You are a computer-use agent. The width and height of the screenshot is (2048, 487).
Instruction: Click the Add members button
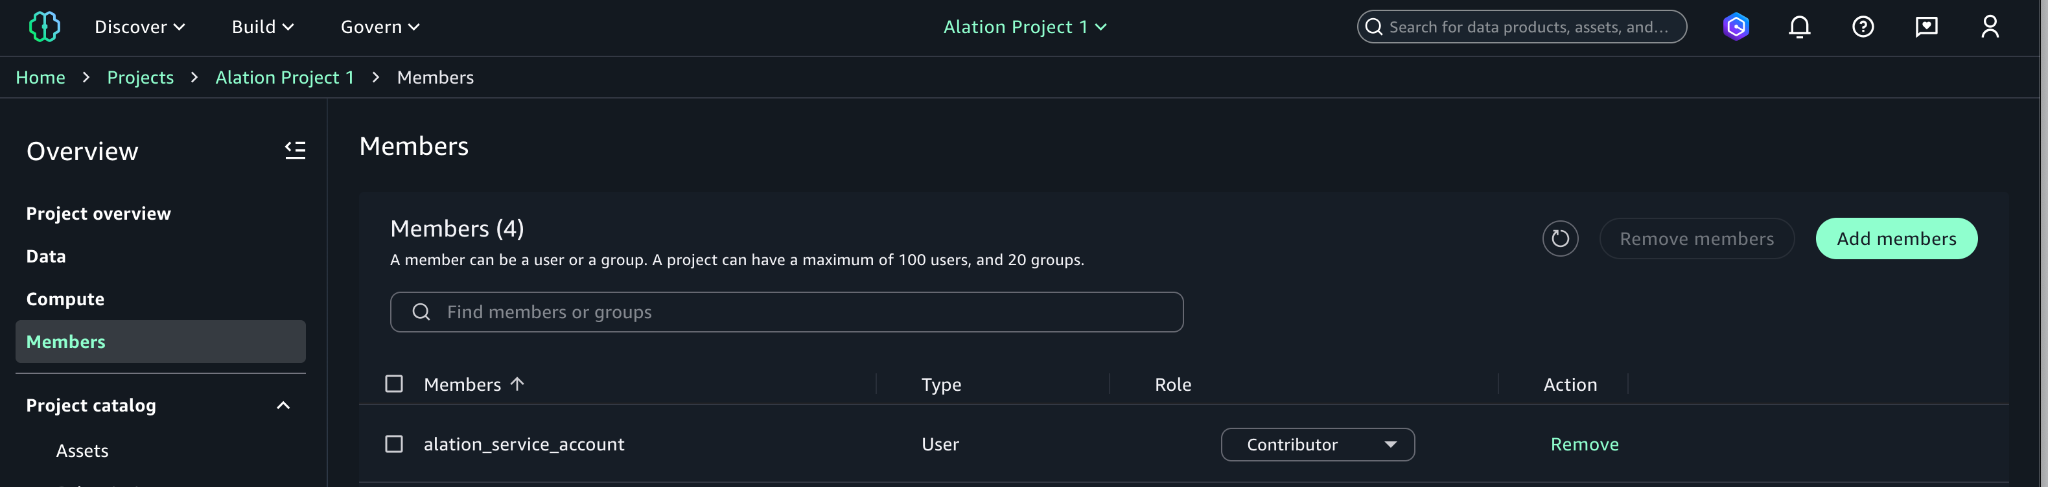(x=1896, y=239)
